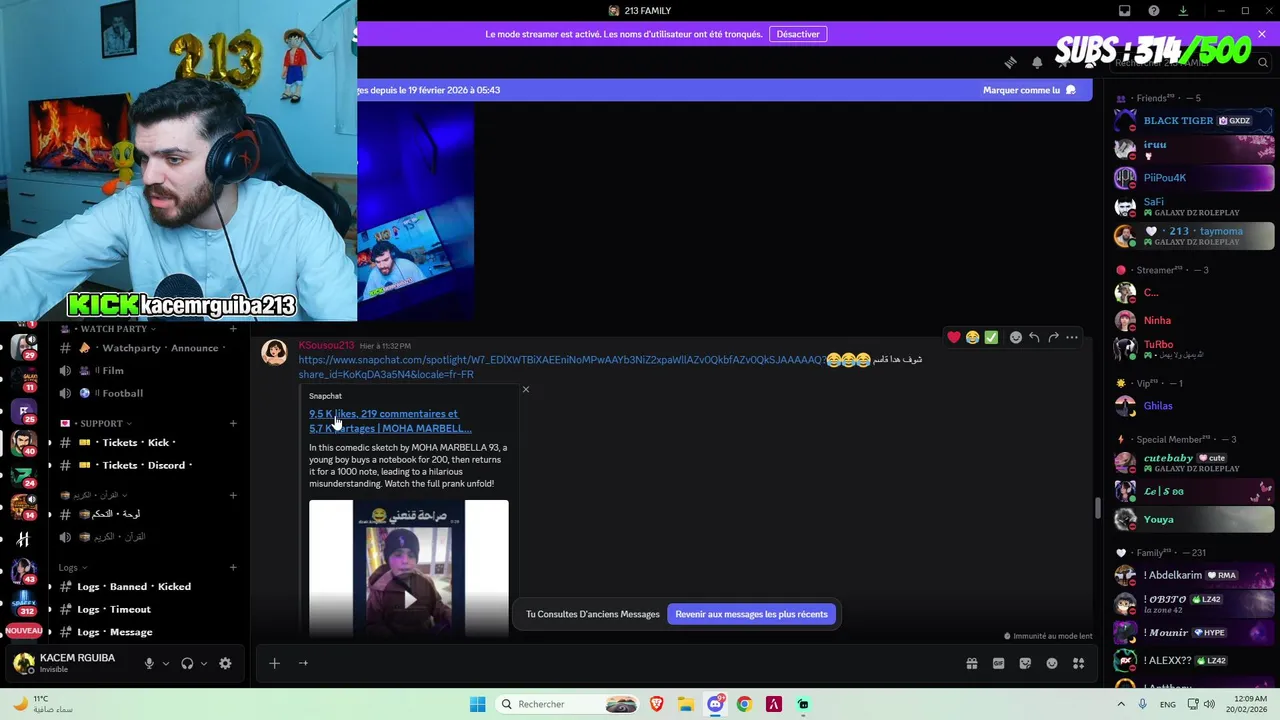The width and height of the screenshot is (1280, 720).
Task: Open Logs Timeout channel
Action: tap(148, 609)
